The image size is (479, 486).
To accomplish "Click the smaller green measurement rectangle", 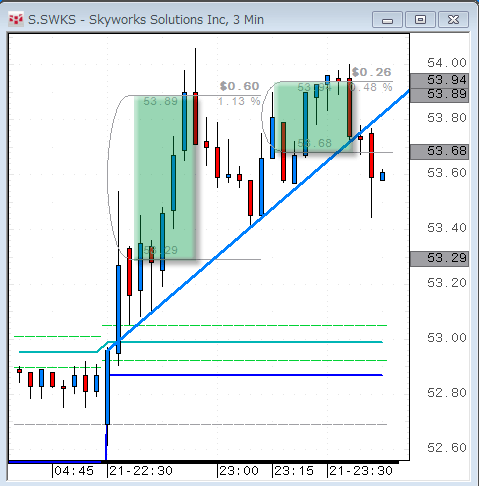I will 313,117.
